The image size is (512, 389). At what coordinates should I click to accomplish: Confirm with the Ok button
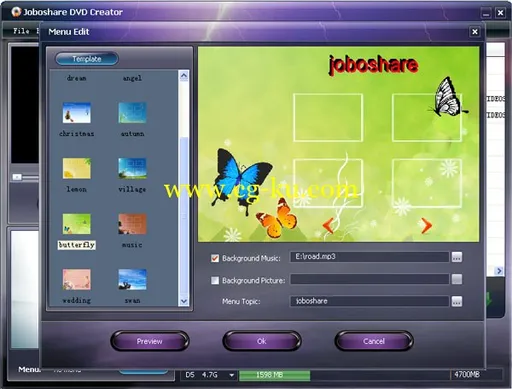(262, 341)
